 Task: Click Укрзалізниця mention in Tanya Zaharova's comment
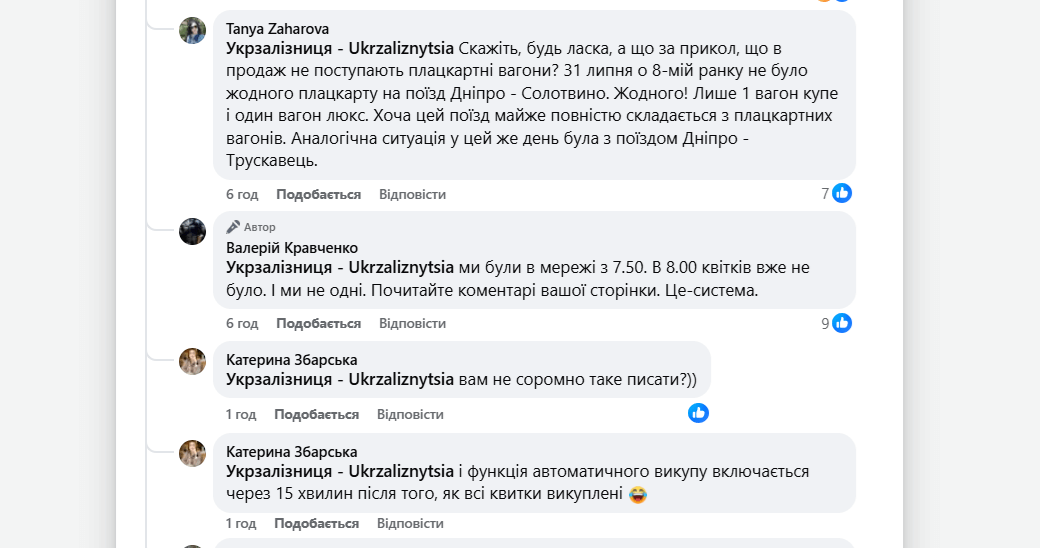[340, 49]
